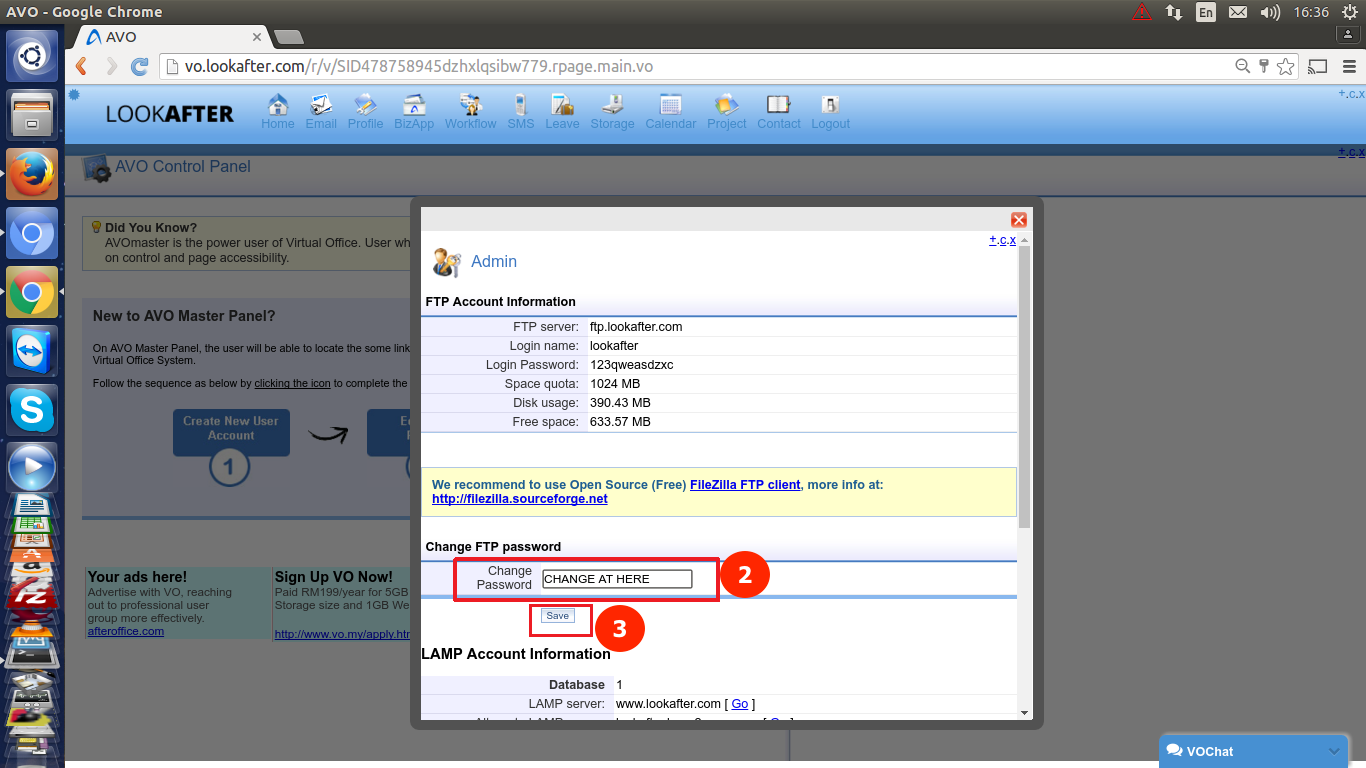The width and height of the screenshot is (1366, 768).
Task: Open the VOChat bar
Action: coord(1255,751)
